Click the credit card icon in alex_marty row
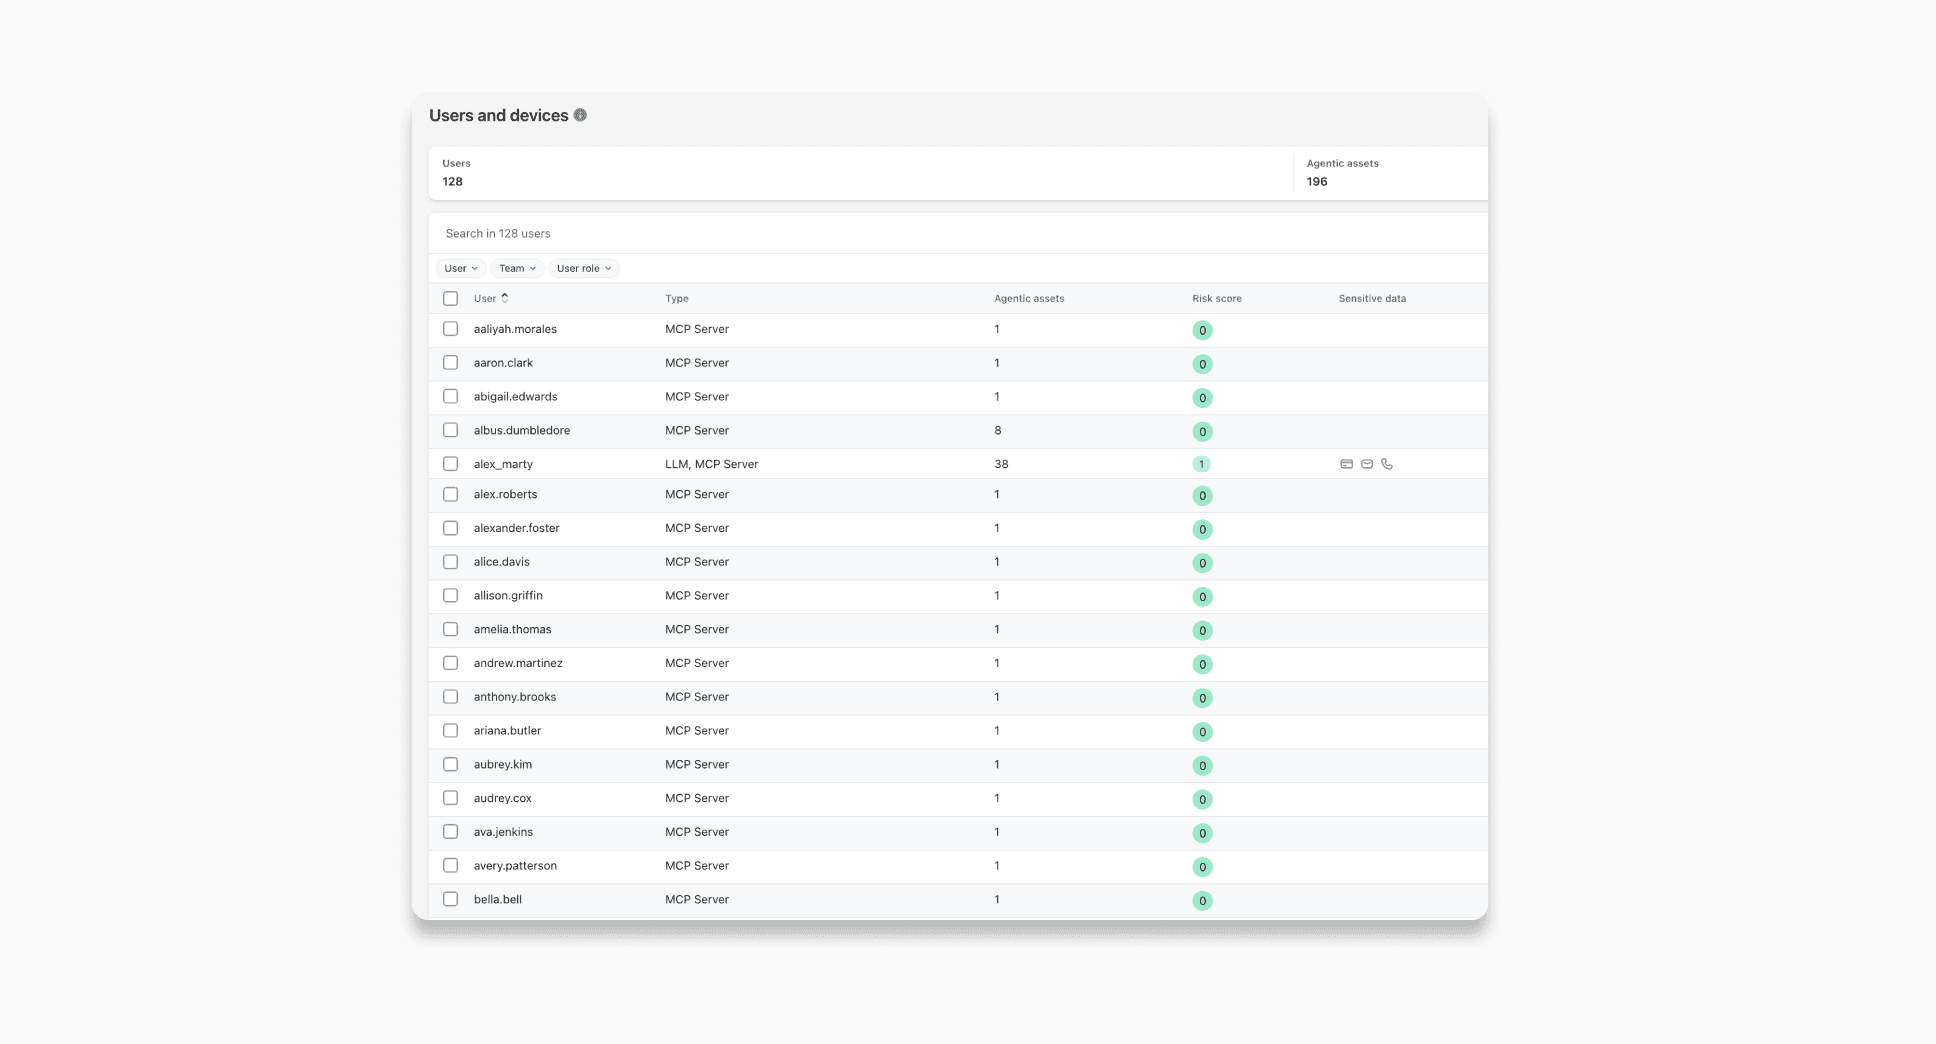1936x1044 pixels. coord(1347,464)
